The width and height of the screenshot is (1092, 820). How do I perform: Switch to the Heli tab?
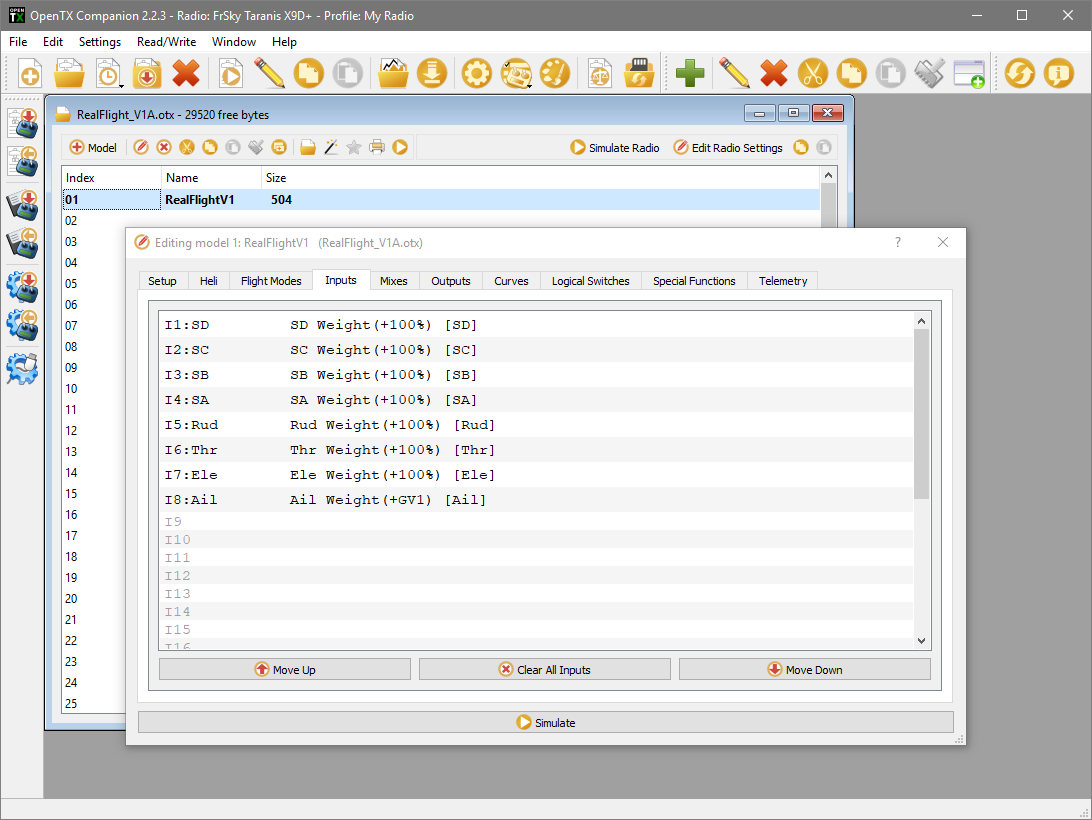[209, 281]
